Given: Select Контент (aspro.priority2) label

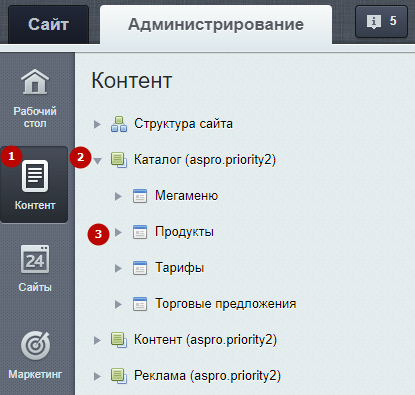Looking at the screenshot, I should pos(205,340).
